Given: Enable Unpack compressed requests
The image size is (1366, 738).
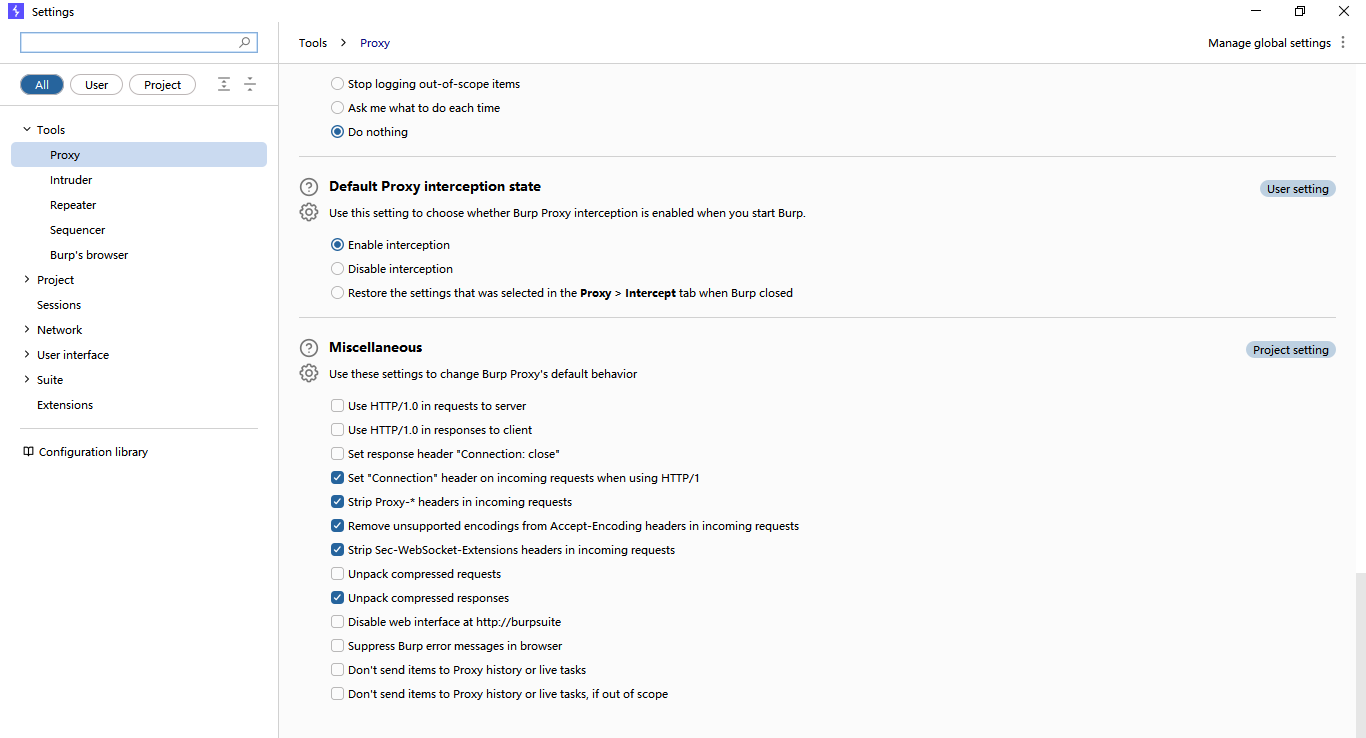Looking at the screenshot, I should point(337,574).
